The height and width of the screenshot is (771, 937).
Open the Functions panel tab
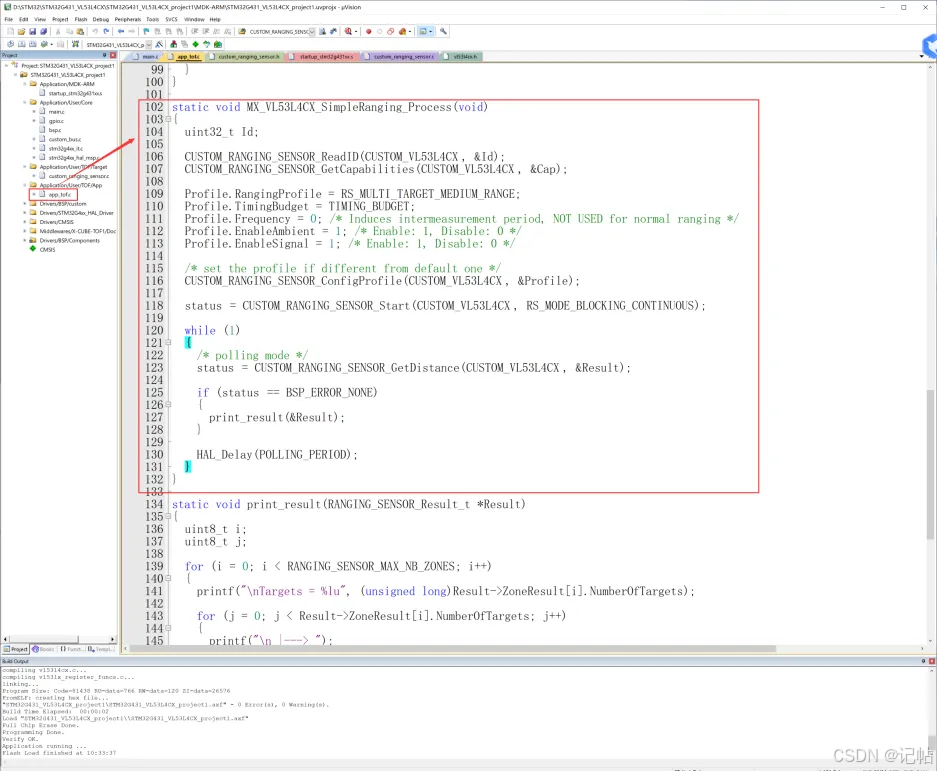tap(71, 649)
